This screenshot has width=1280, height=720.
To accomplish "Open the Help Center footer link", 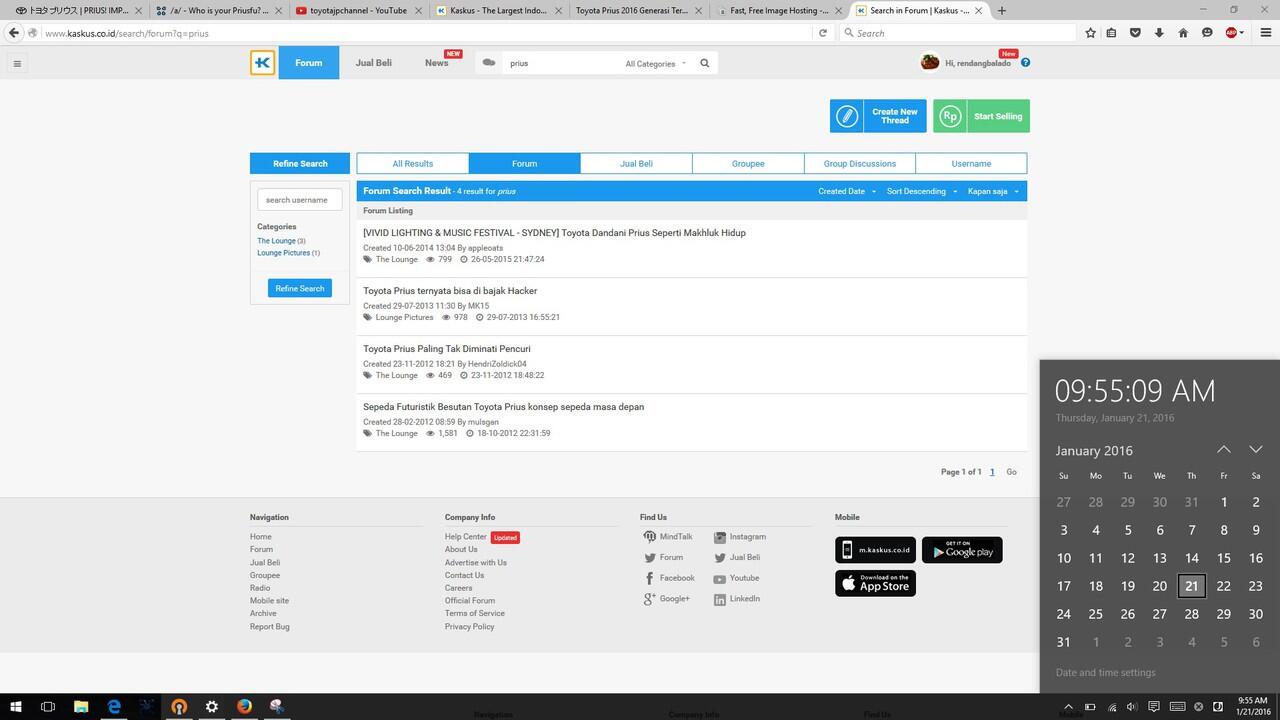I will click(466, 537).
